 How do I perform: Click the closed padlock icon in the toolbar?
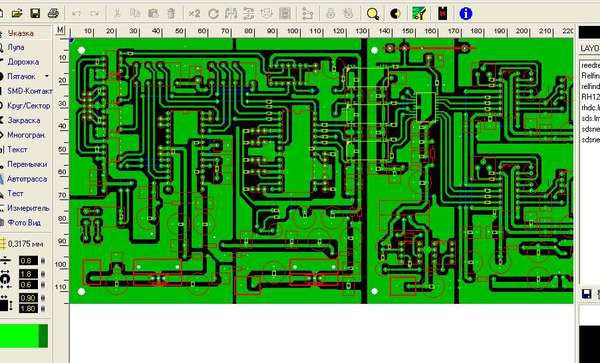[x=331, y=14]
